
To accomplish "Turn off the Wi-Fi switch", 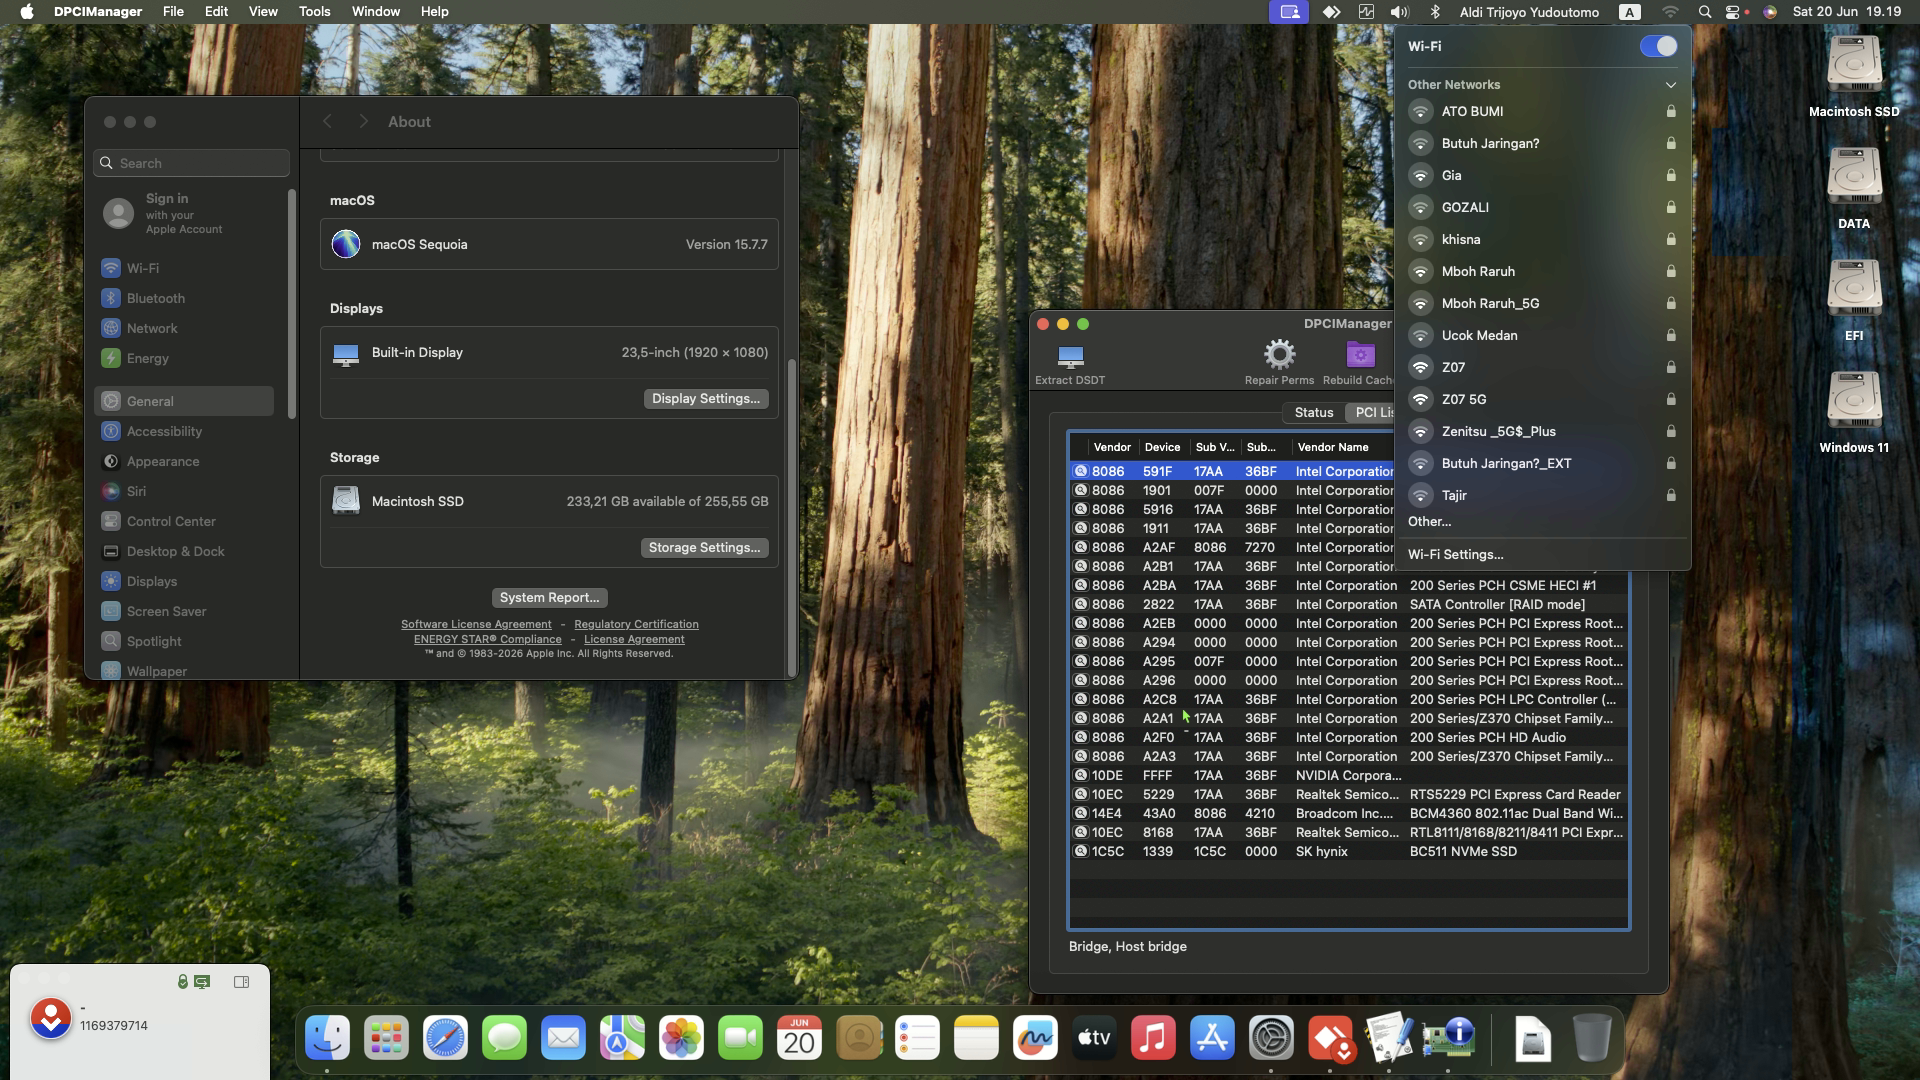I will (x=1658, y=46).
